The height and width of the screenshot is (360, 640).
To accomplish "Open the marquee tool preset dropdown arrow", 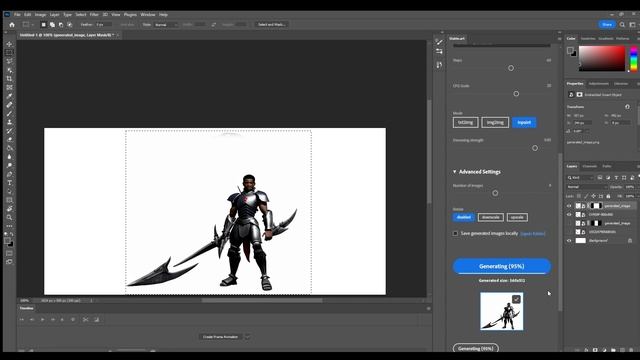I will [x=33, y=24].
